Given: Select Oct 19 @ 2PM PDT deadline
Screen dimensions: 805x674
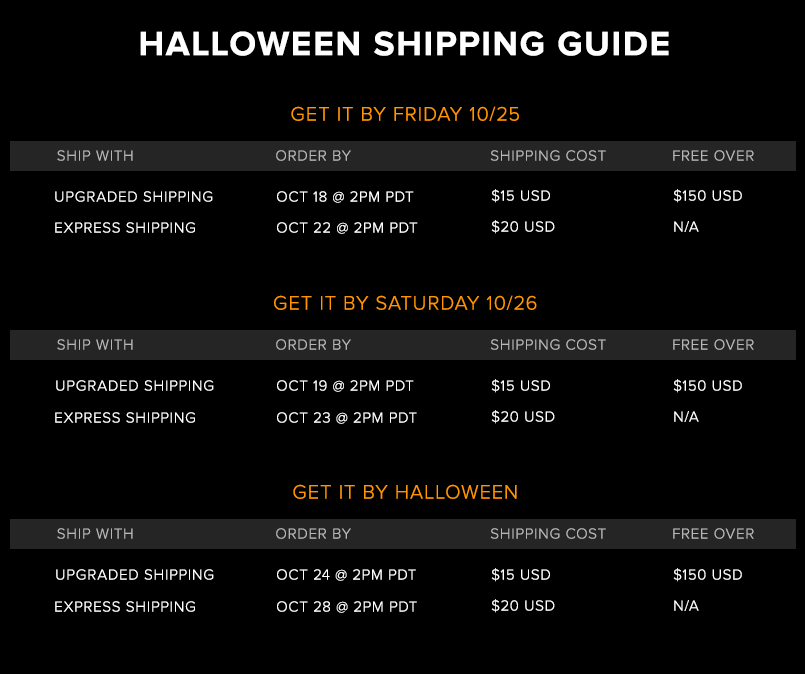Looking at the screenshot, I should pos(344,386).
